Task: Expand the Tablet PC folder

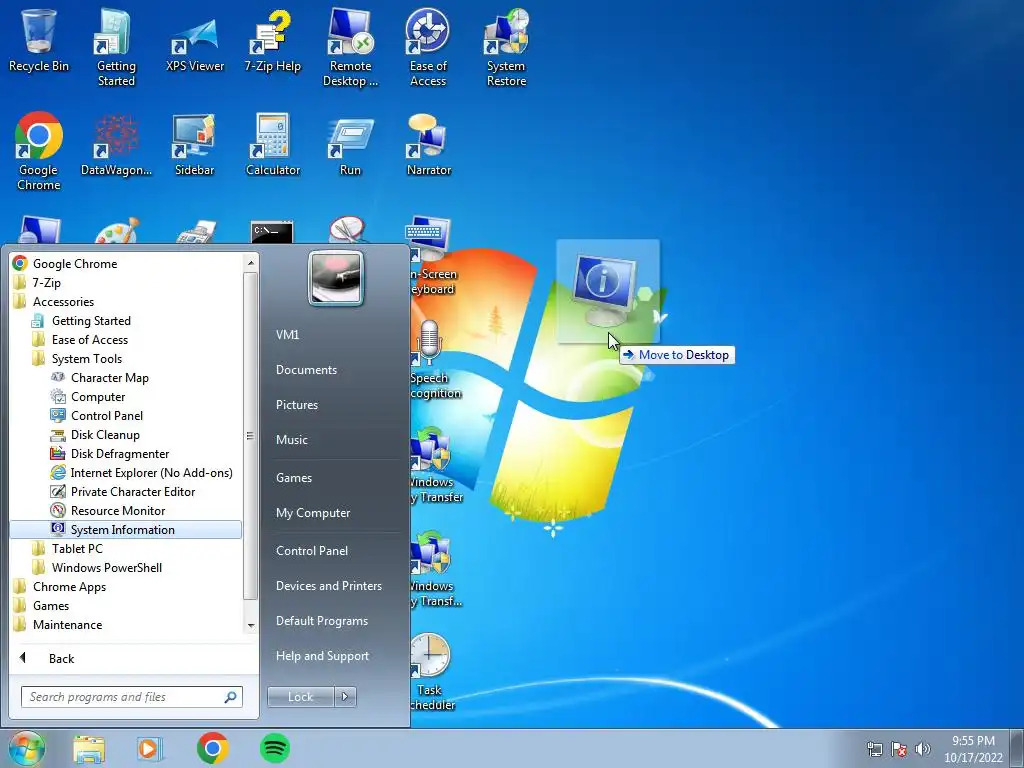Action: (77, 549)
